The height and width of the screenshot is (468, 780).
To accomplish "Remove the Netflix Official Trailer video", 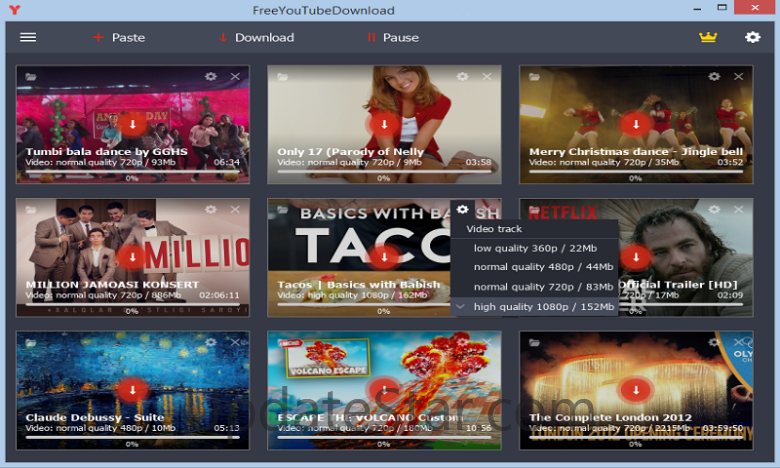I will [x=739, y=209].
